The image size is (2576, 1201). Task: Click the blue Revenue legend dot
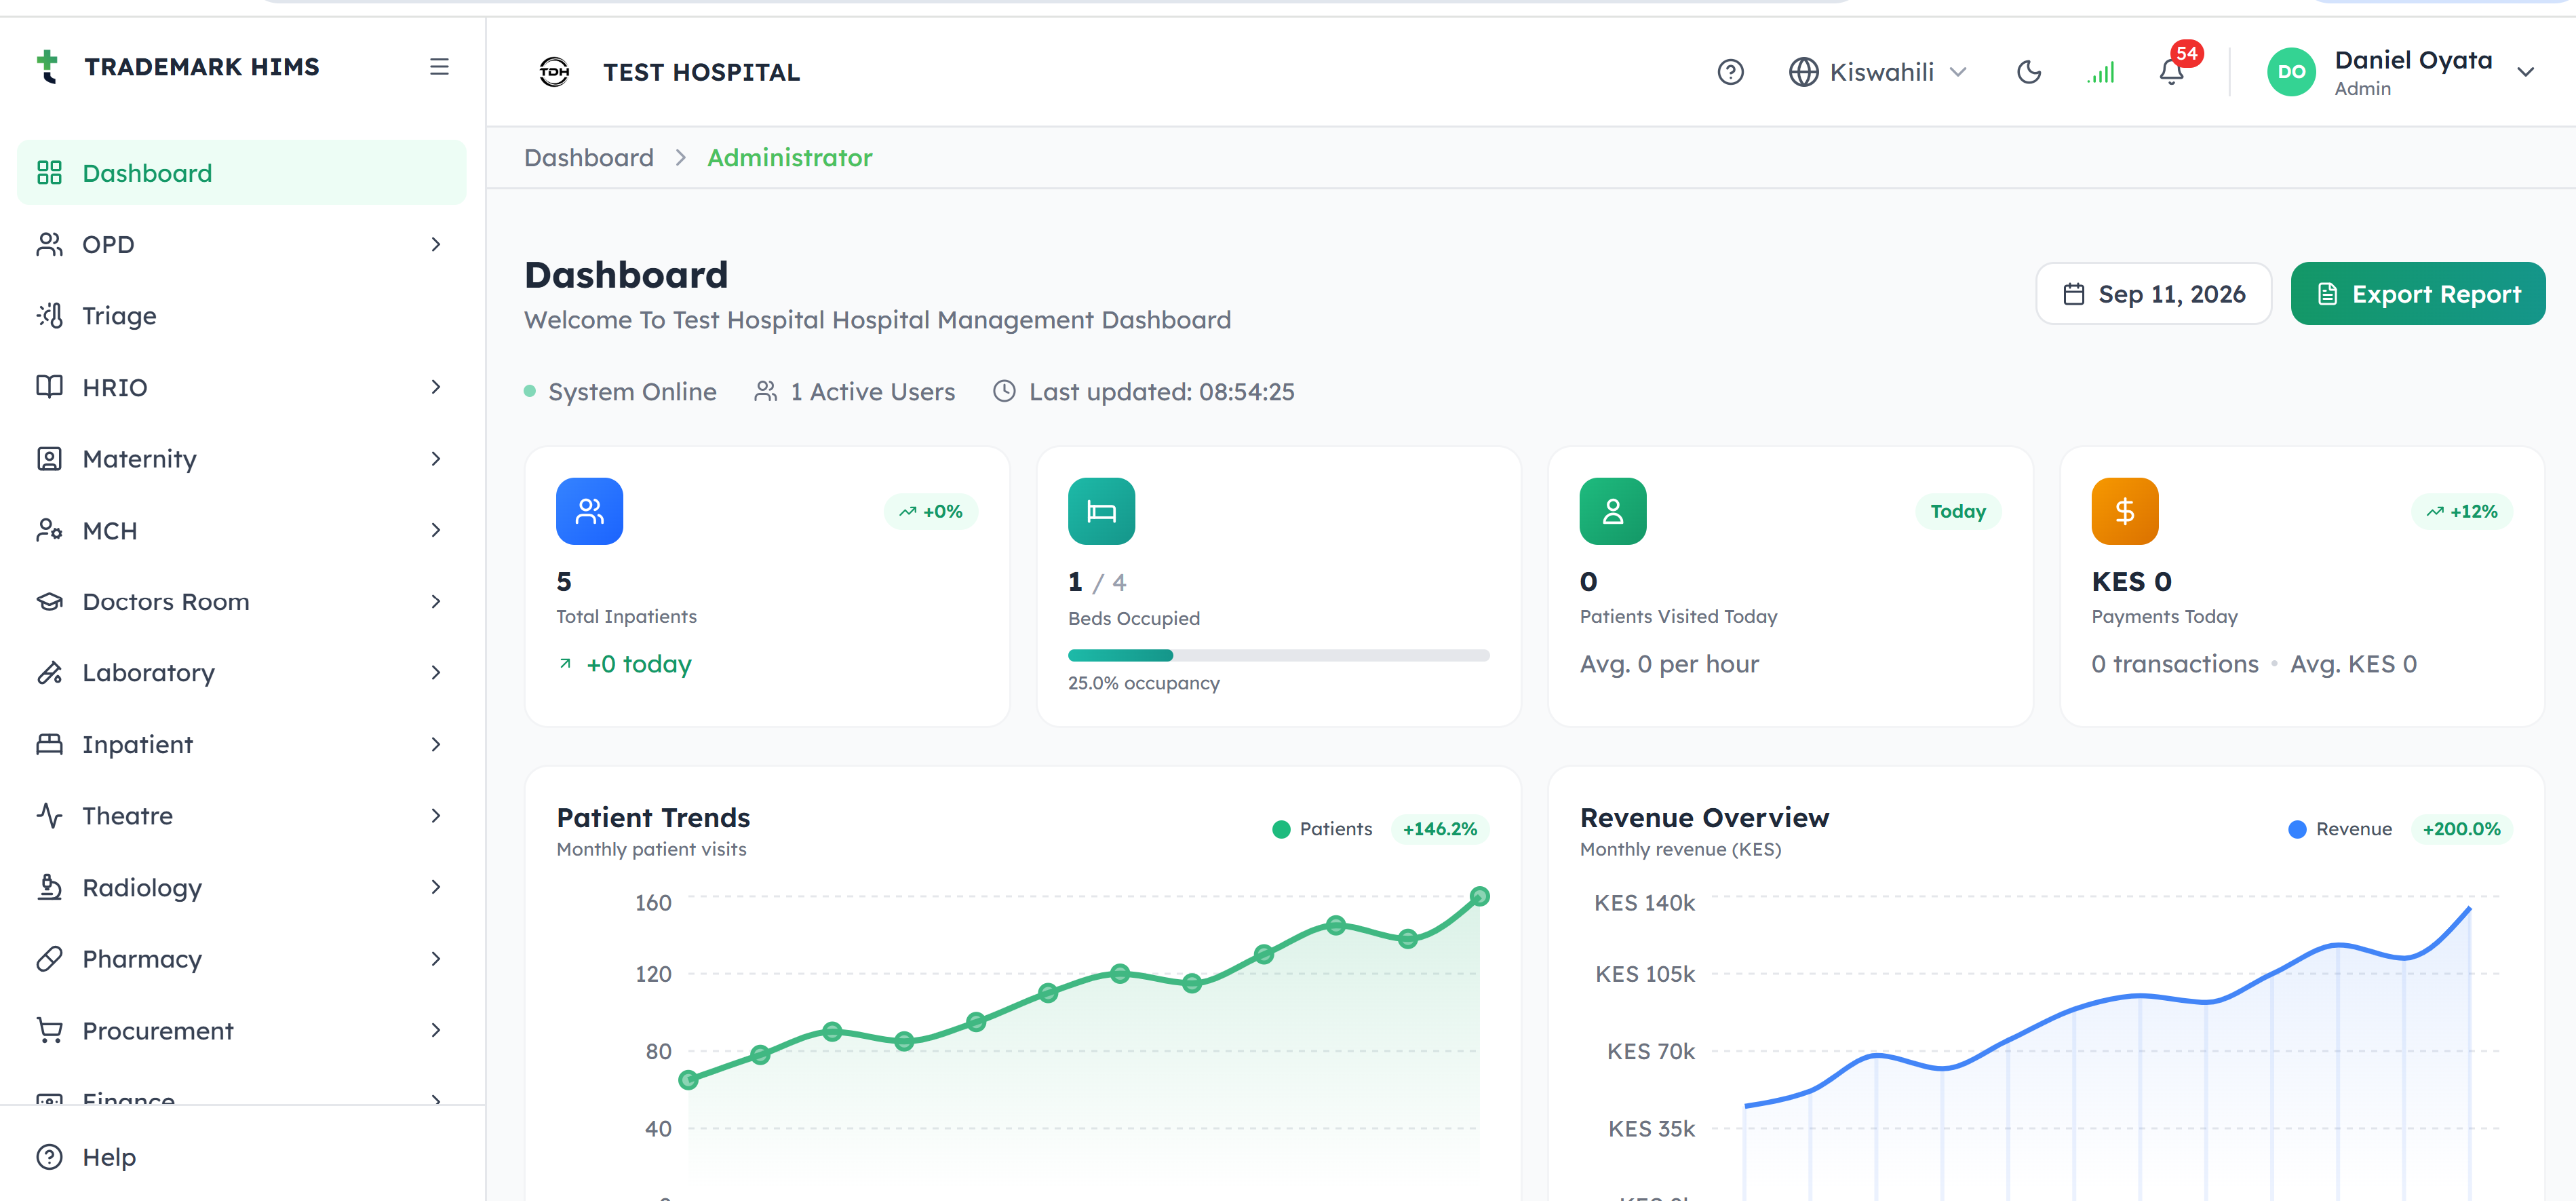tap(2297, 829)
